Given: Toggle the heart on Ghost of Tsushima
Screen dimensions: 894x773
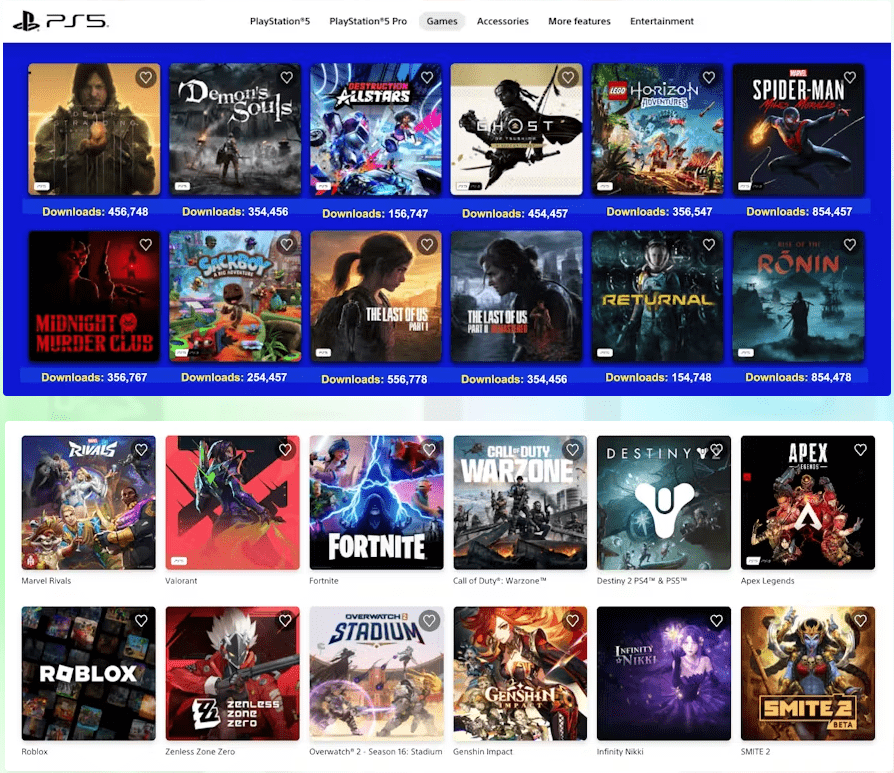Looking at the screenshot, I should click(x=568, y=77).
